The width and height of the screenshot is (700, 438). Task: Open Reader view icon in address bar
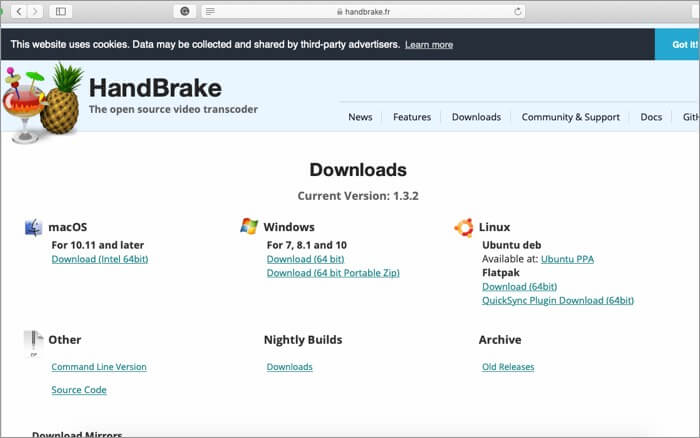point(210,11)
